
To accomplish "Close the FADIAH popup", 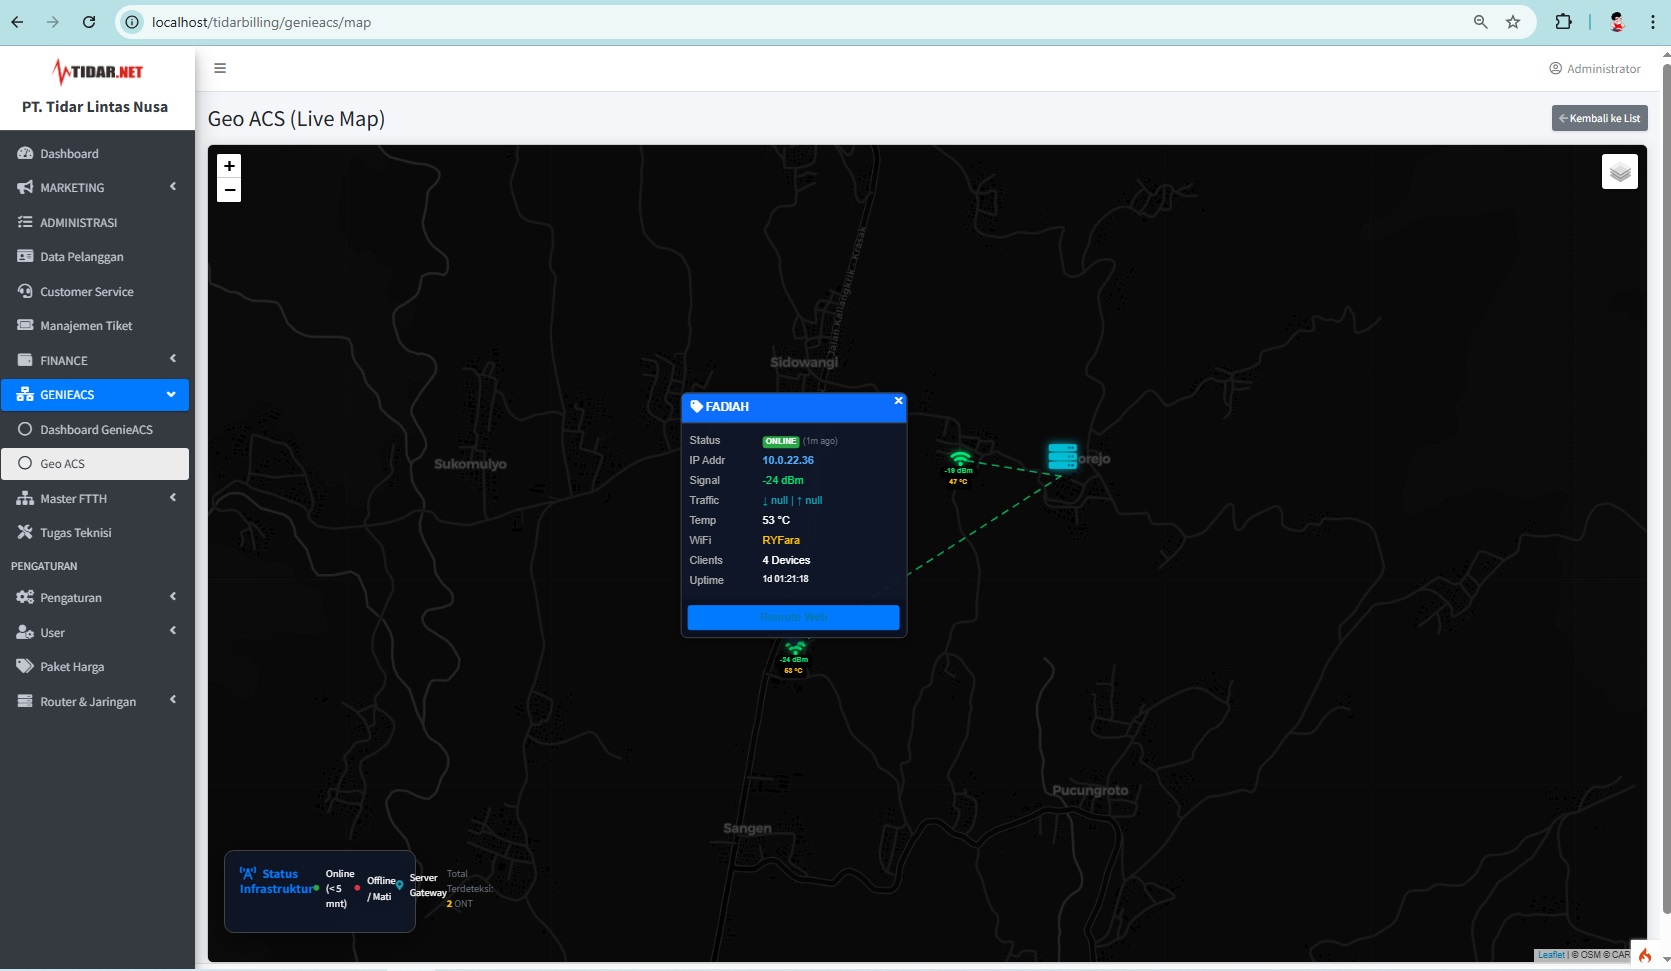I will (x=898, y=401).
